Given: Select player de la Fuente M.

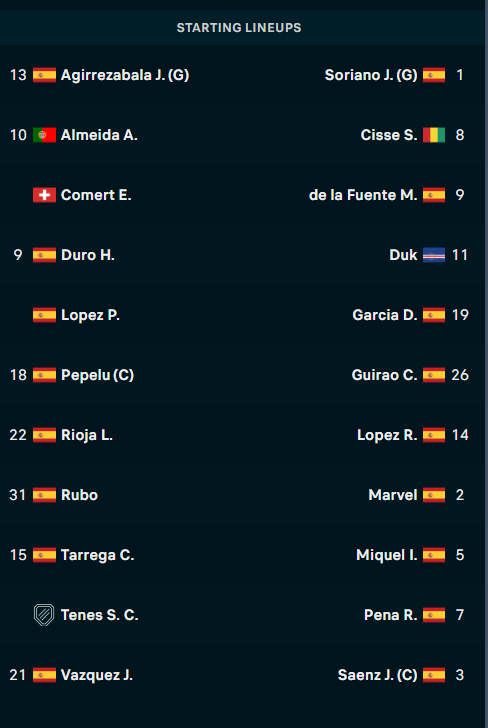Looking at the screenshot, I should pos(363,195).
